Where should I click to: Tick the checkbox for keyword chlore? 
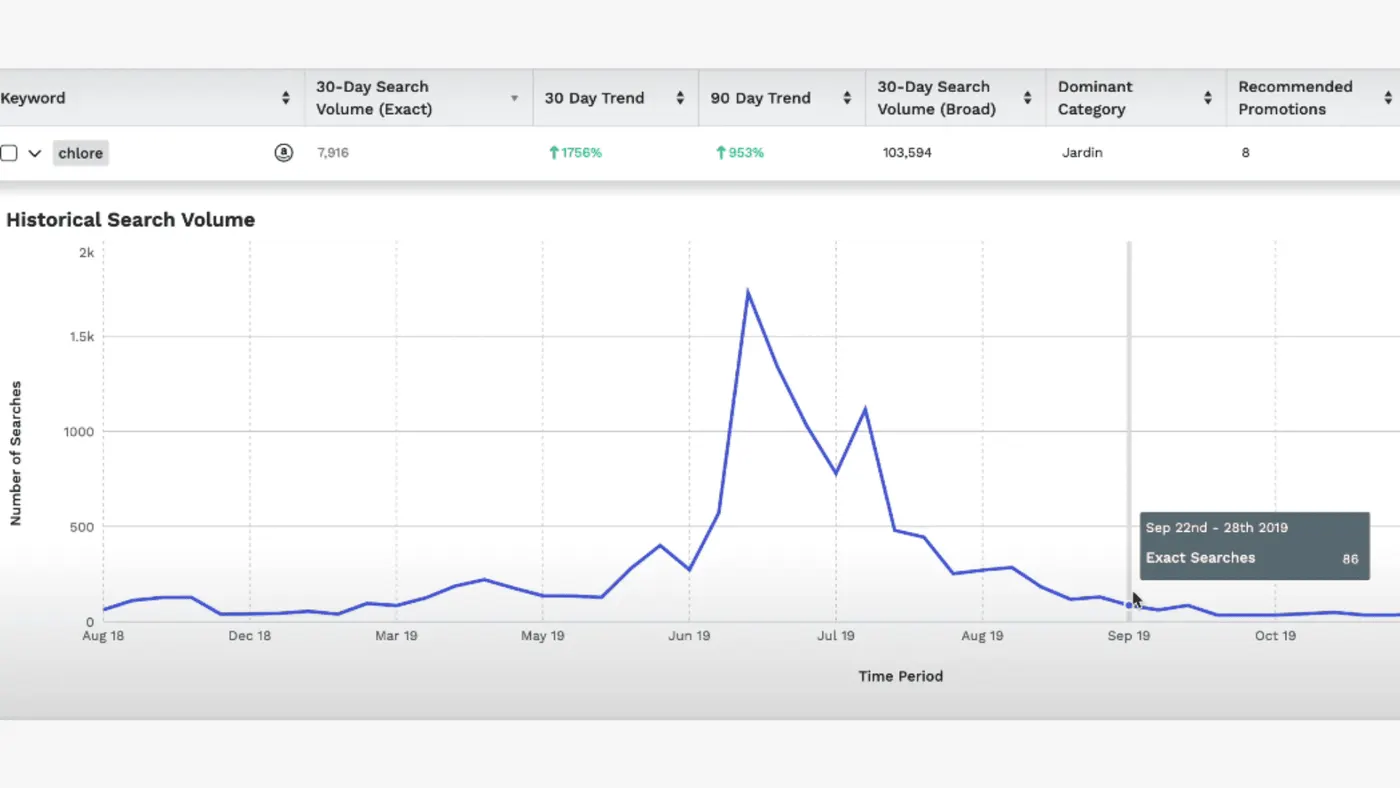point(8,153)
